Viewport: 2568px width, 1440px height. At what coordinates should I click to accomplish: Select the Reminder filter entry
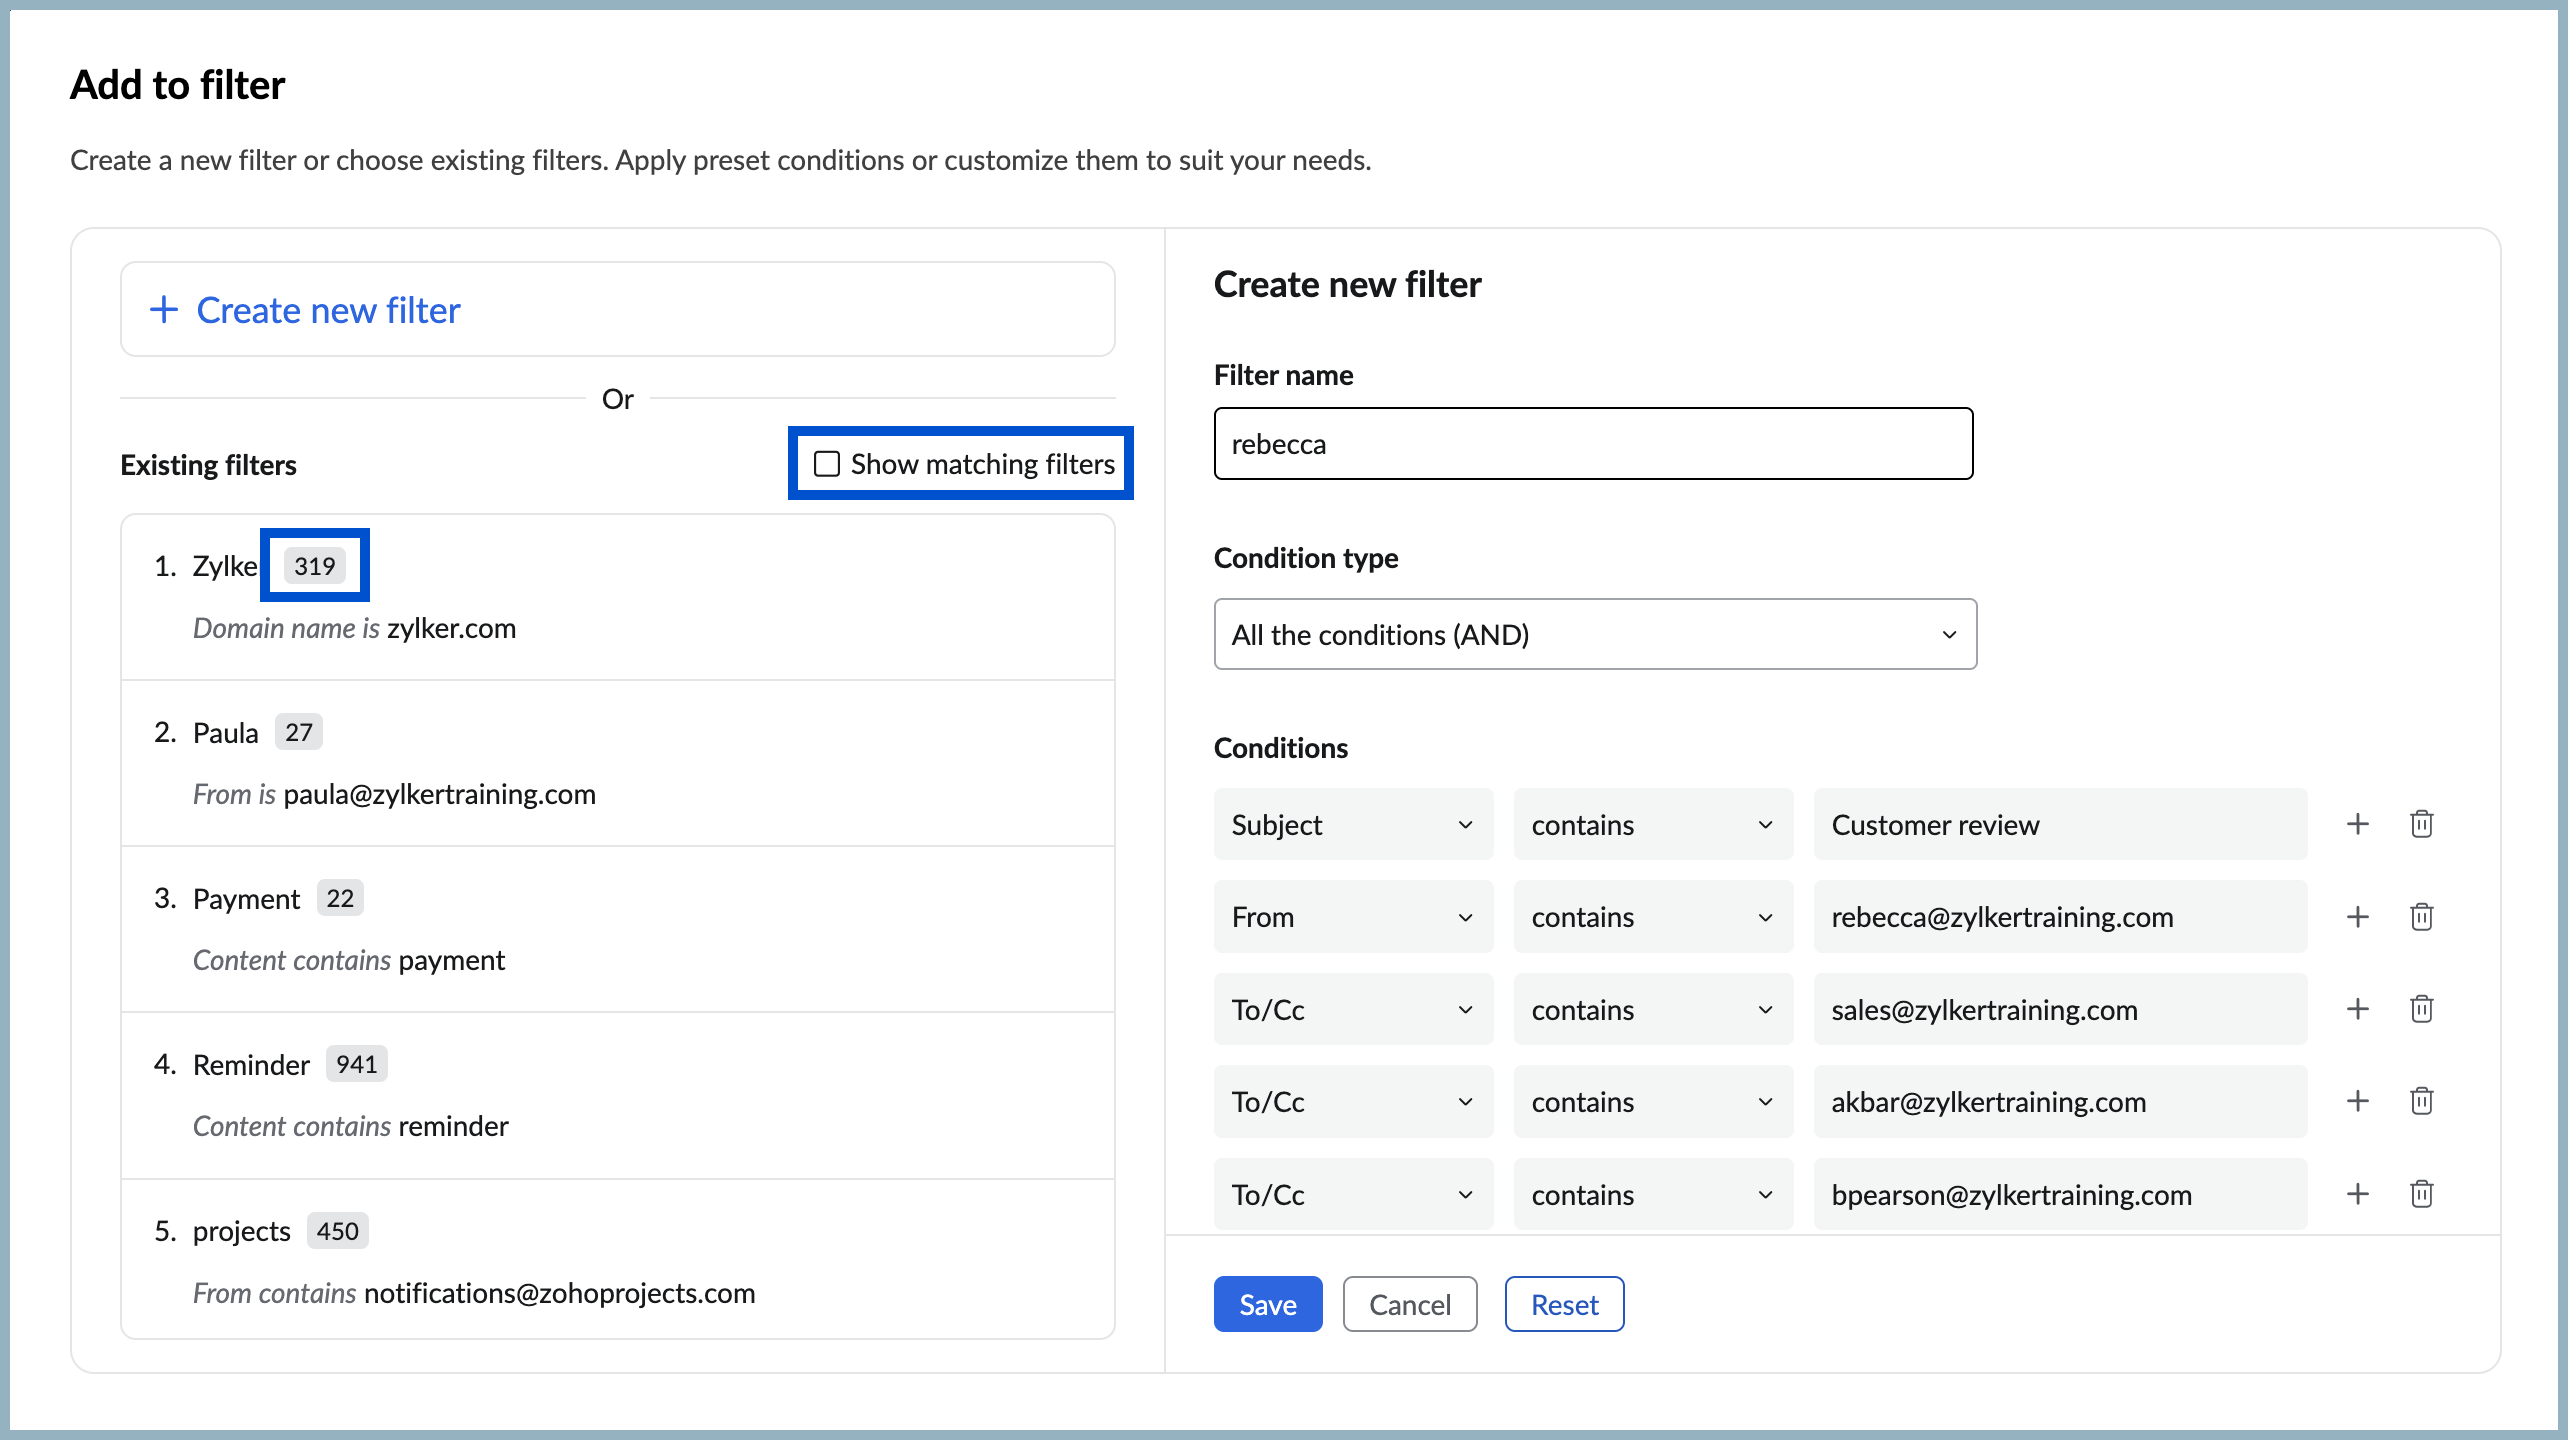pyautogui.click(x=400, y=1095)
